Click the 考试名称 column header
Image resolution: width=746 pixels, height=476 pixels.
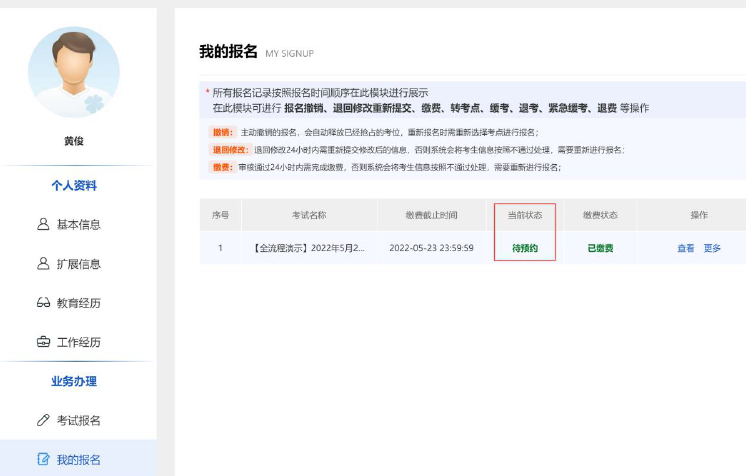tap(309, 215)
